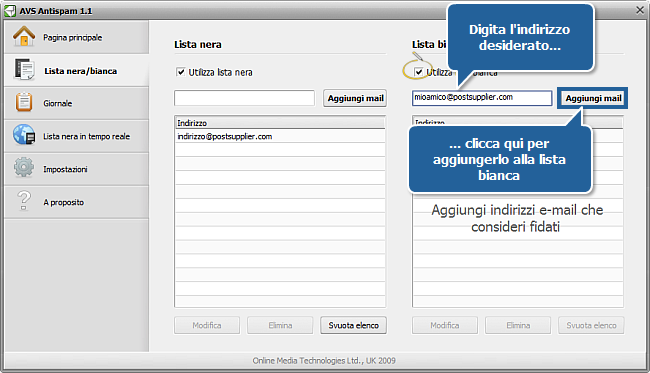The image size is (650, 373).
Task: Open the Pagina principale section
Action: pyautogui.click(x=77, y=37)
